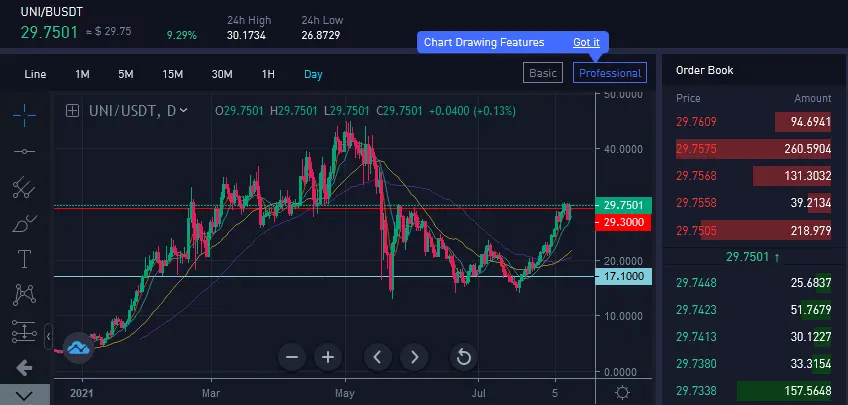Screen dimensions: 848x405
Task: Click the 17.1000 light blue price label
Action: (x=622, y=276)
